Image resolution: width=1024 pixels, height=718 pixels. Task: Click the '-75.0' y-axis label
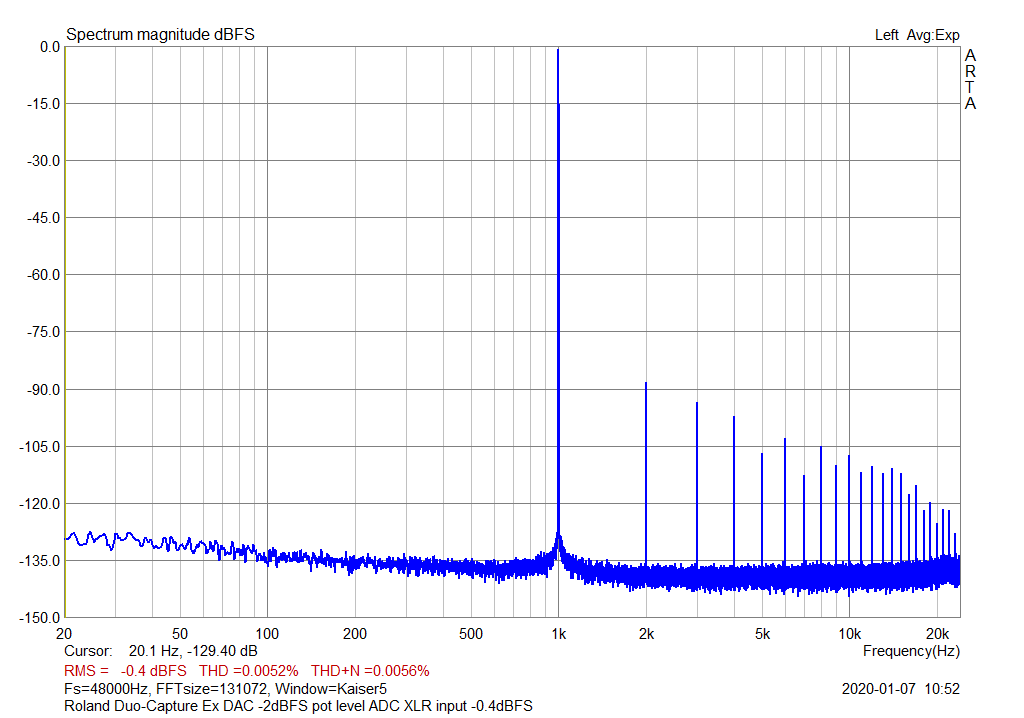[x=43, y=332]
